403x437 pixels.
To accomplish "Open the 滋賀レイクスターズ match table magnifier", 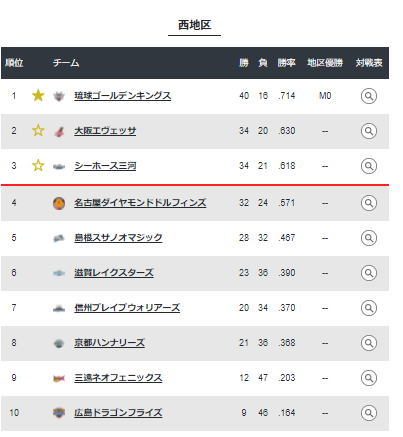I will coord(369,273).
